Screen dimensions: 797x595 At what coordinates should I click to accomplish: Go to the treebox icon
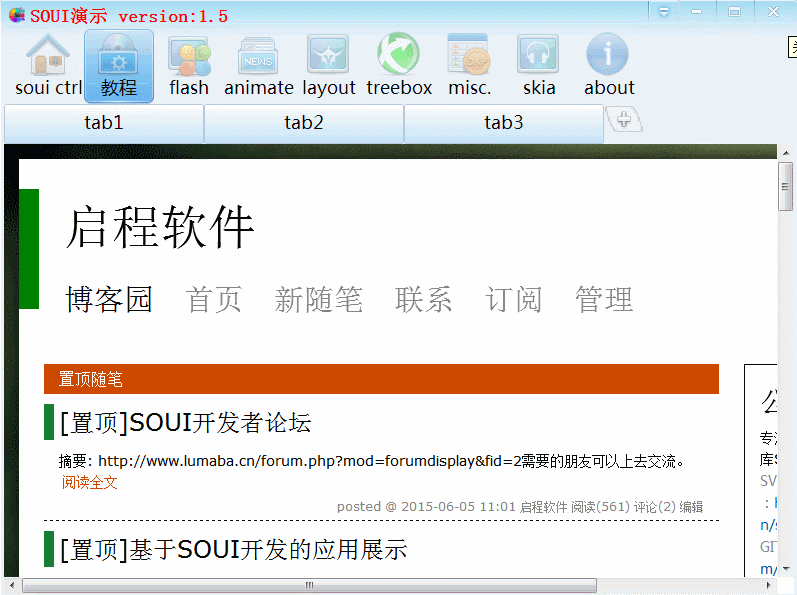click(399, 66)
